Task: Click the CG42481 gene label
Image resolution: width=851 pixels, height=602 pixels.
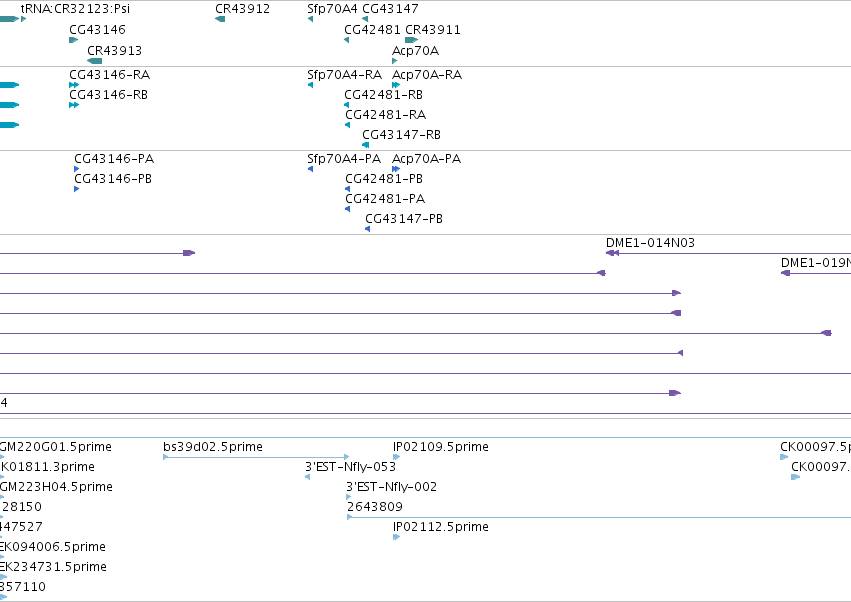Action: tap(372, 29)
